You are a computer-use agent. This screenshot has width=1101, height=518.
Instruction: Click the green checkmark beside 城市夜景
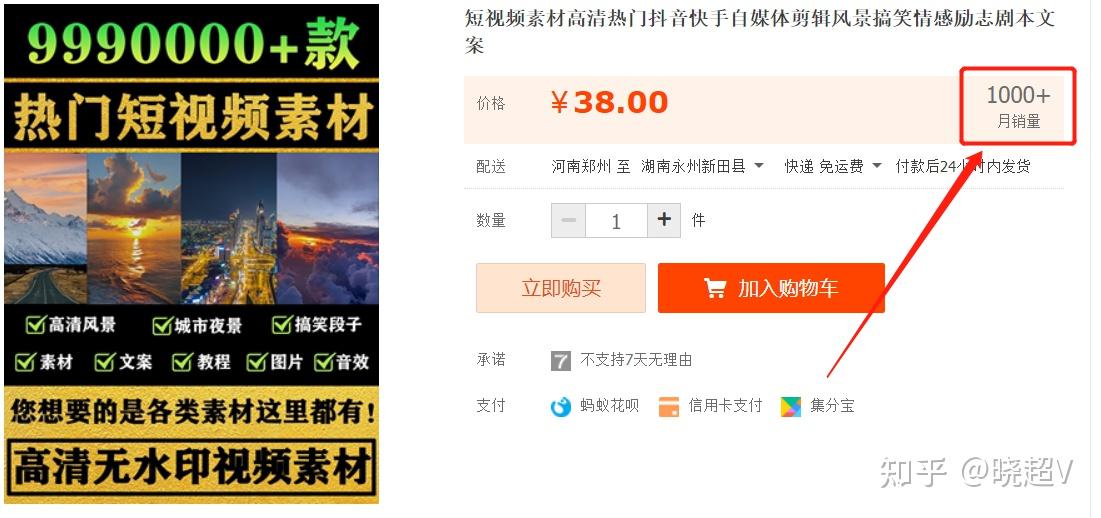(162, 326)
